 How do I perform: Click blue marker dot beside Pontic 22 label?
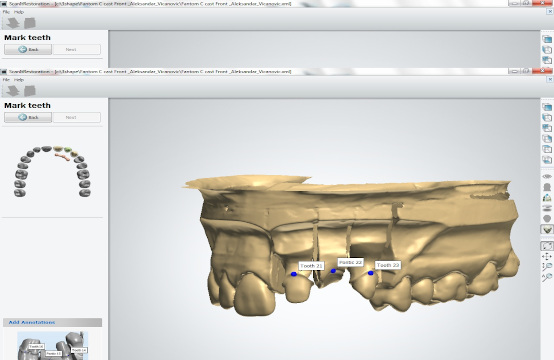click(x=333, y=271)
